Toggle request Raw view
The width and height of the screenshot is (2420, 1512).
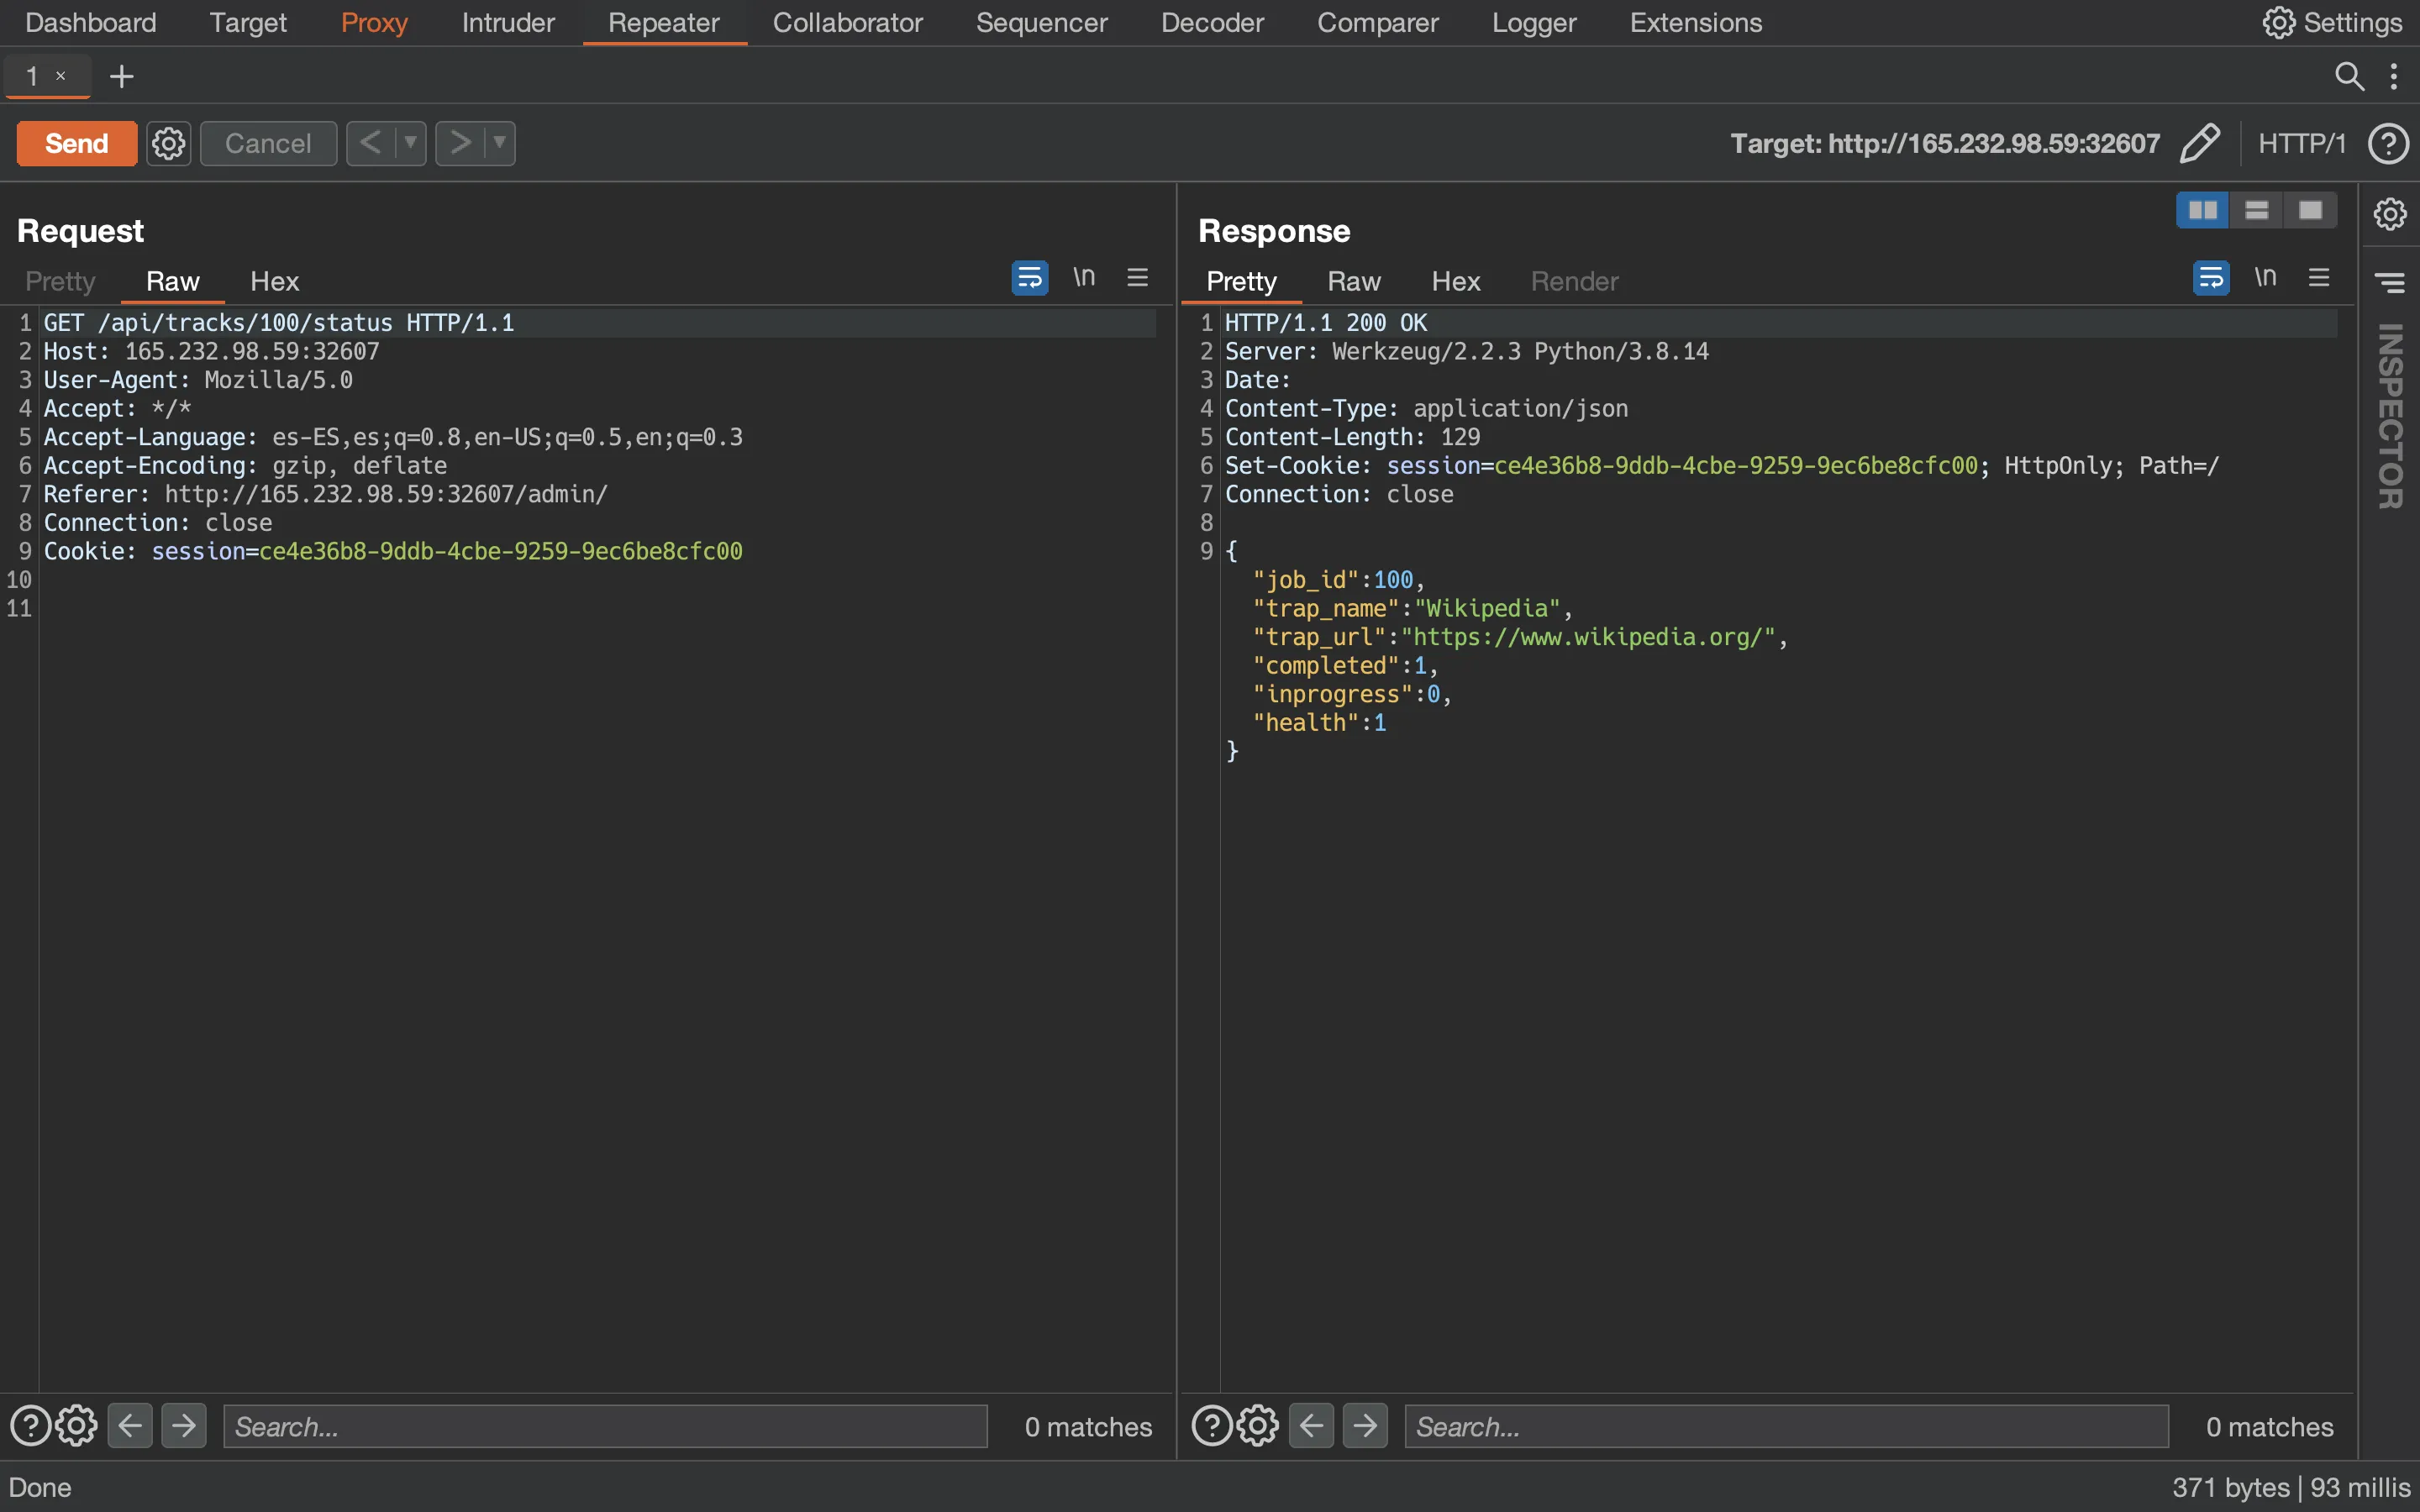coord(172,281)
